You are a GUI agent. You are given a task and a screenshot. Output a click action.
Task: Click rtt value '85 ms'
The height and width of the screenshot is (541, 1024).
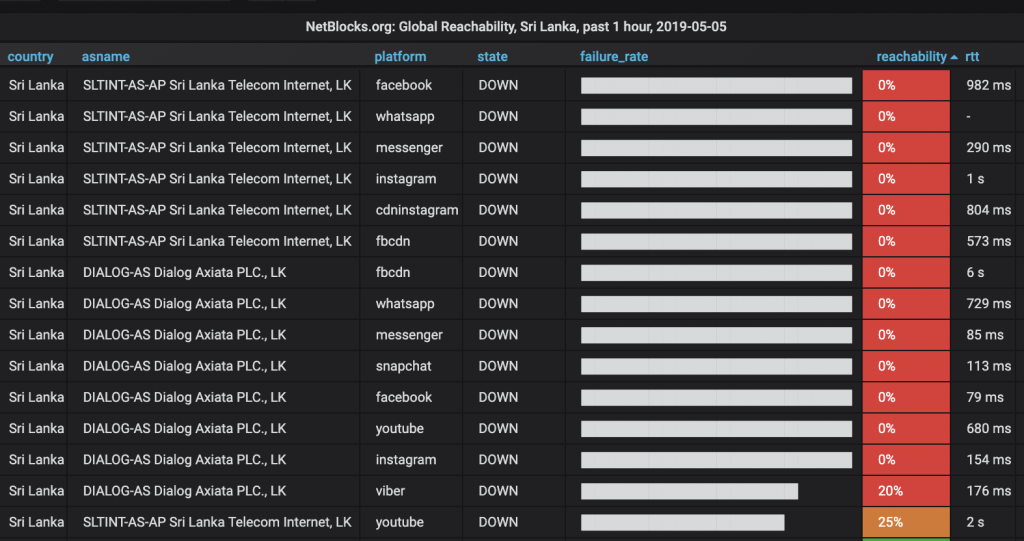coord(985,335)
